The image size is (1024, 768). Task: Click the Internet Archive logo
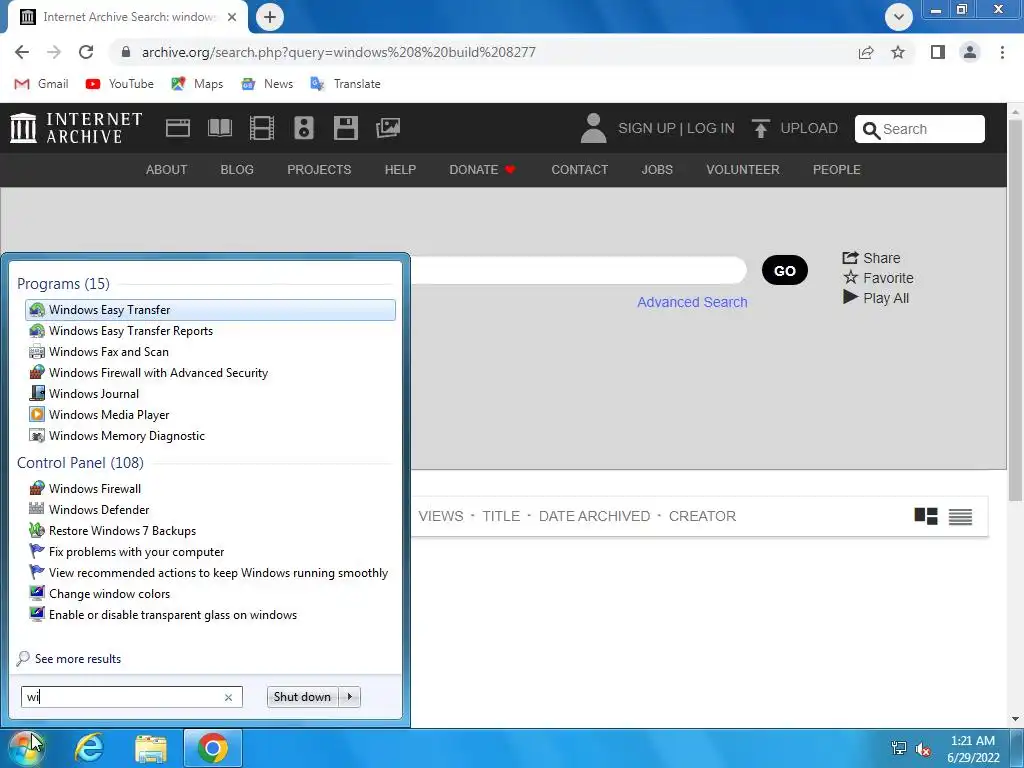pyautogui.click(x=76, y=128)
